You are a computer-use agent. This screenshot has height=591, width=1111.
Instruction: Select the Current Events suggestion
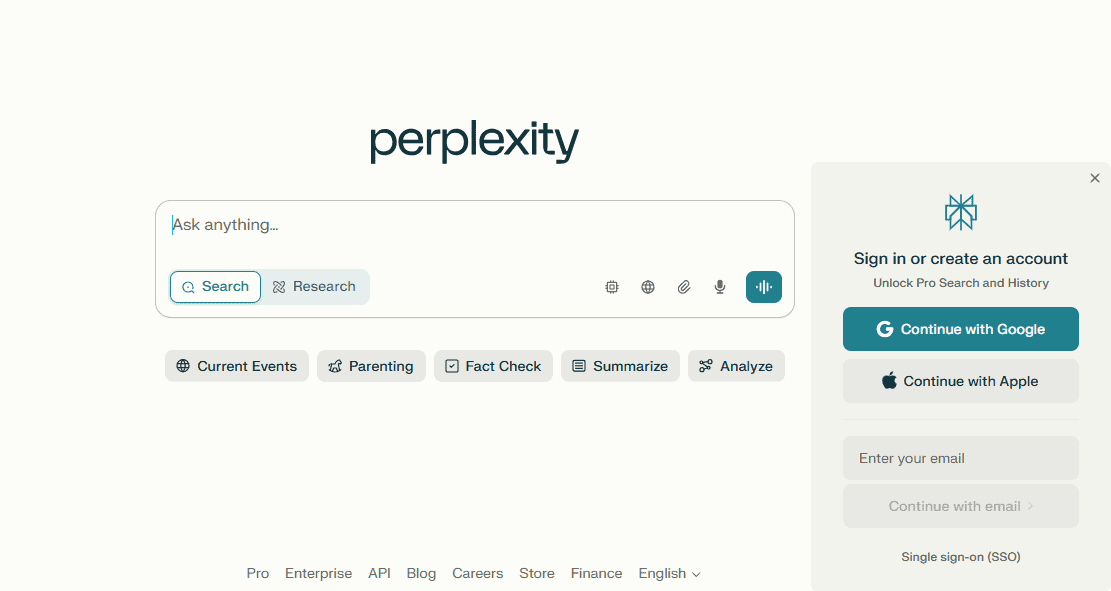click(x=237, y=366)
